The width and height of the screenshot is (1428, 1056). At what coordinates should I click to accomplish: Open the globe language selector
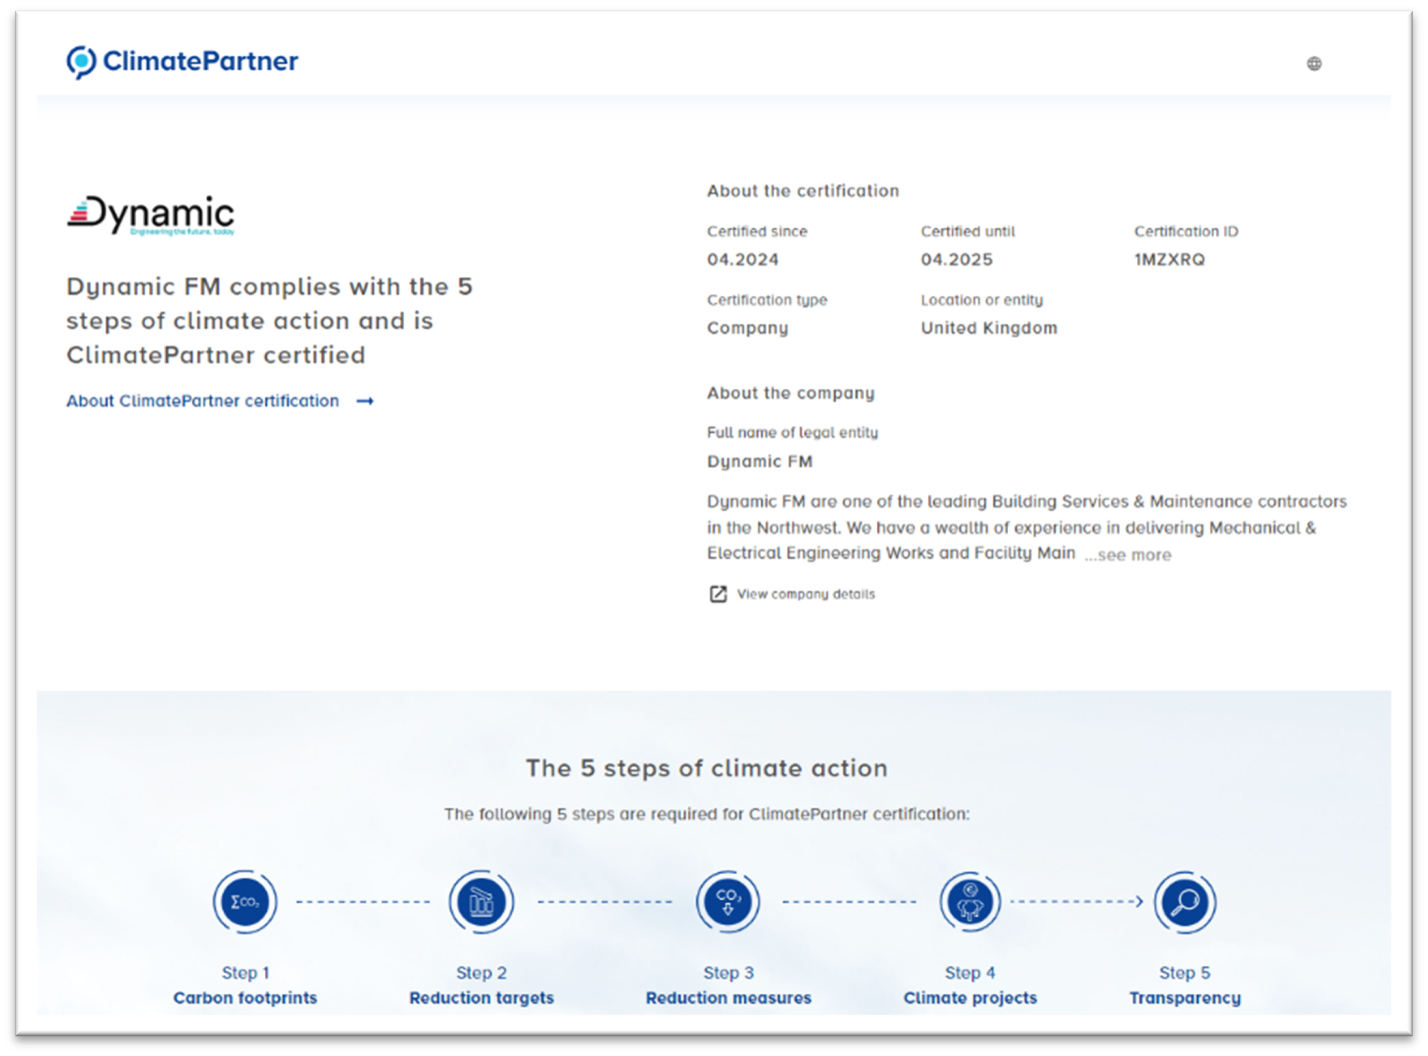click(1315, 62)
